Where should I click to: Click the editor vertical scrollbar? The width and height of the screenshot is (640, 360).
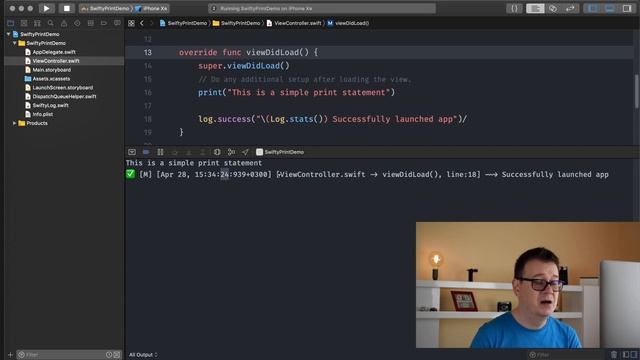click(x=636, y=91)
